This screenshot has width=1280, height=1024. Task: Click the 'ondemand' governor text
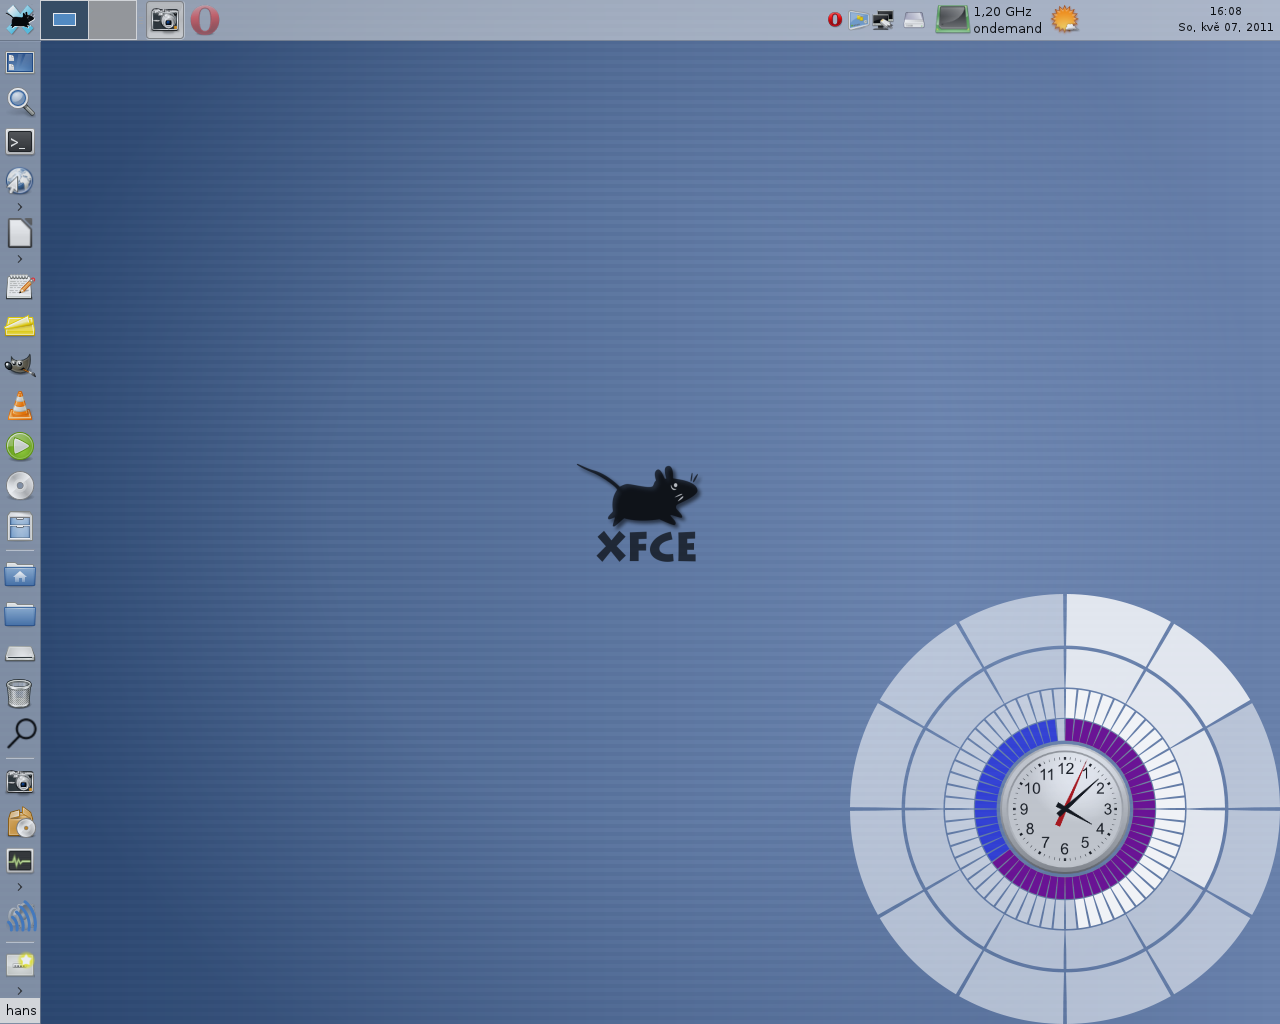tap(1007, 28)
